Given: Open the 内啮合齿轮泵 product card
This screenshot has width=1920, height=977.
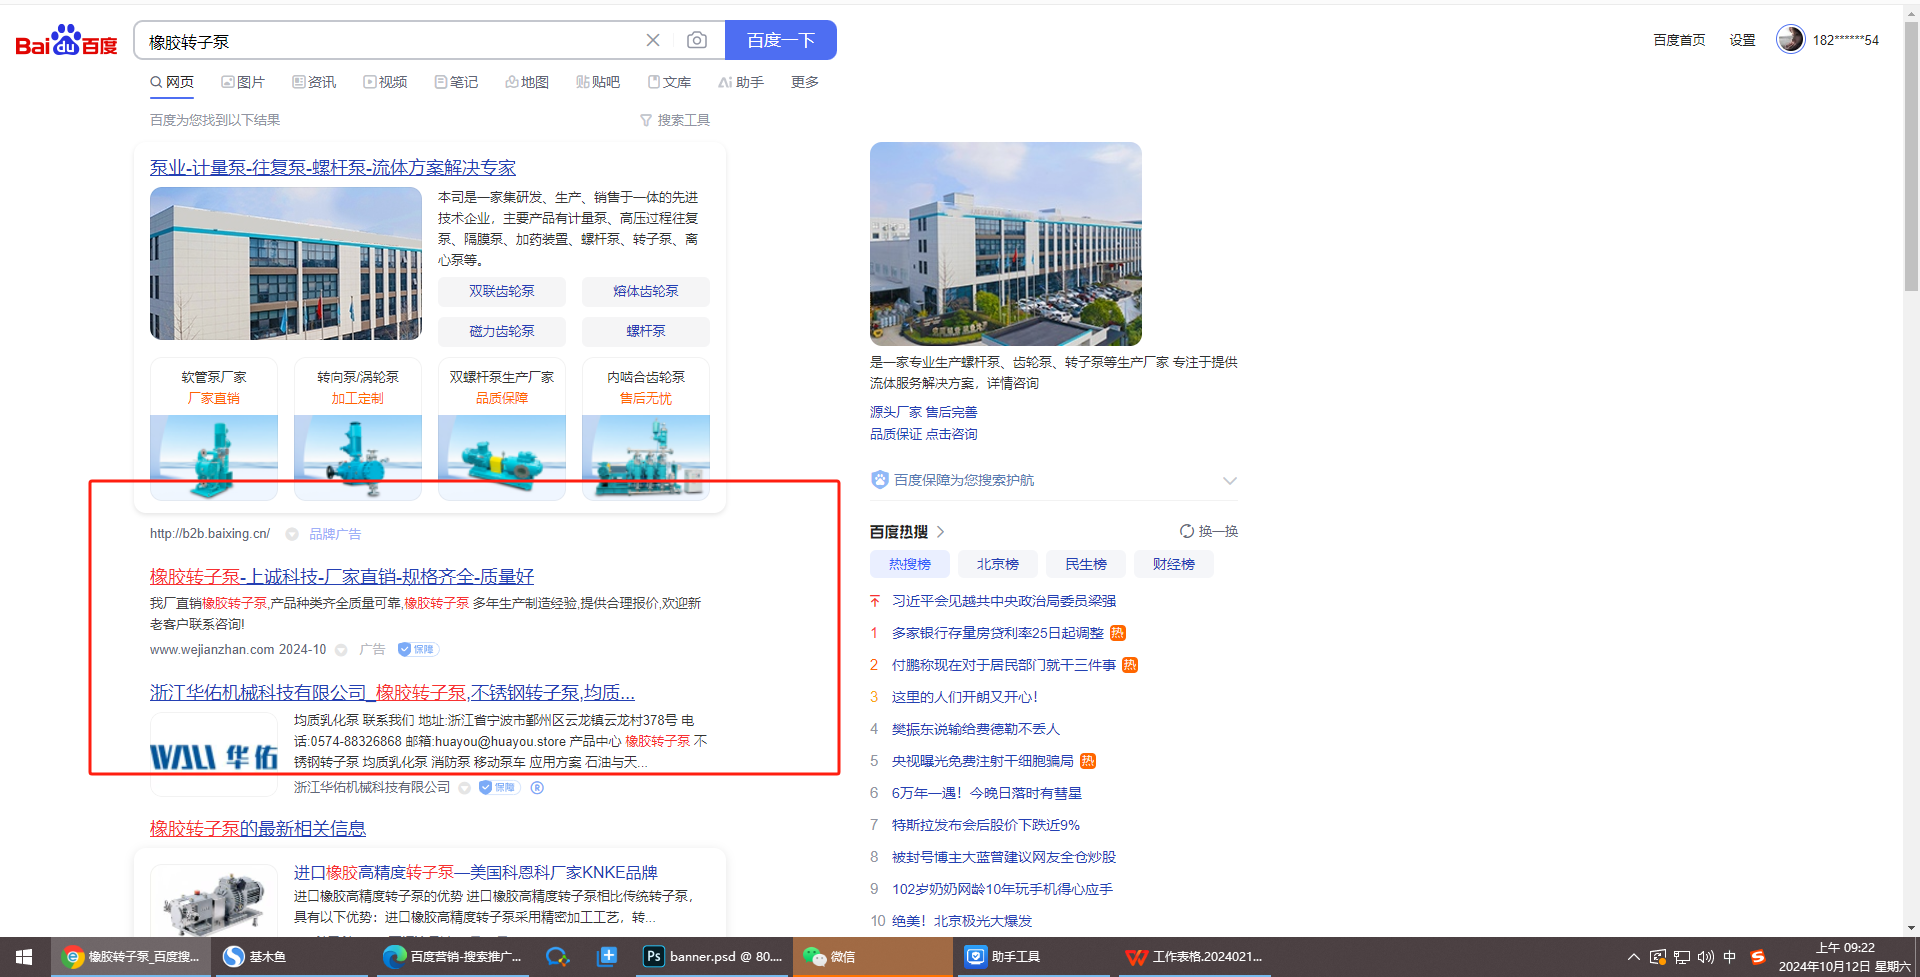Looking at the screenshot, I should tap(646, 429).
